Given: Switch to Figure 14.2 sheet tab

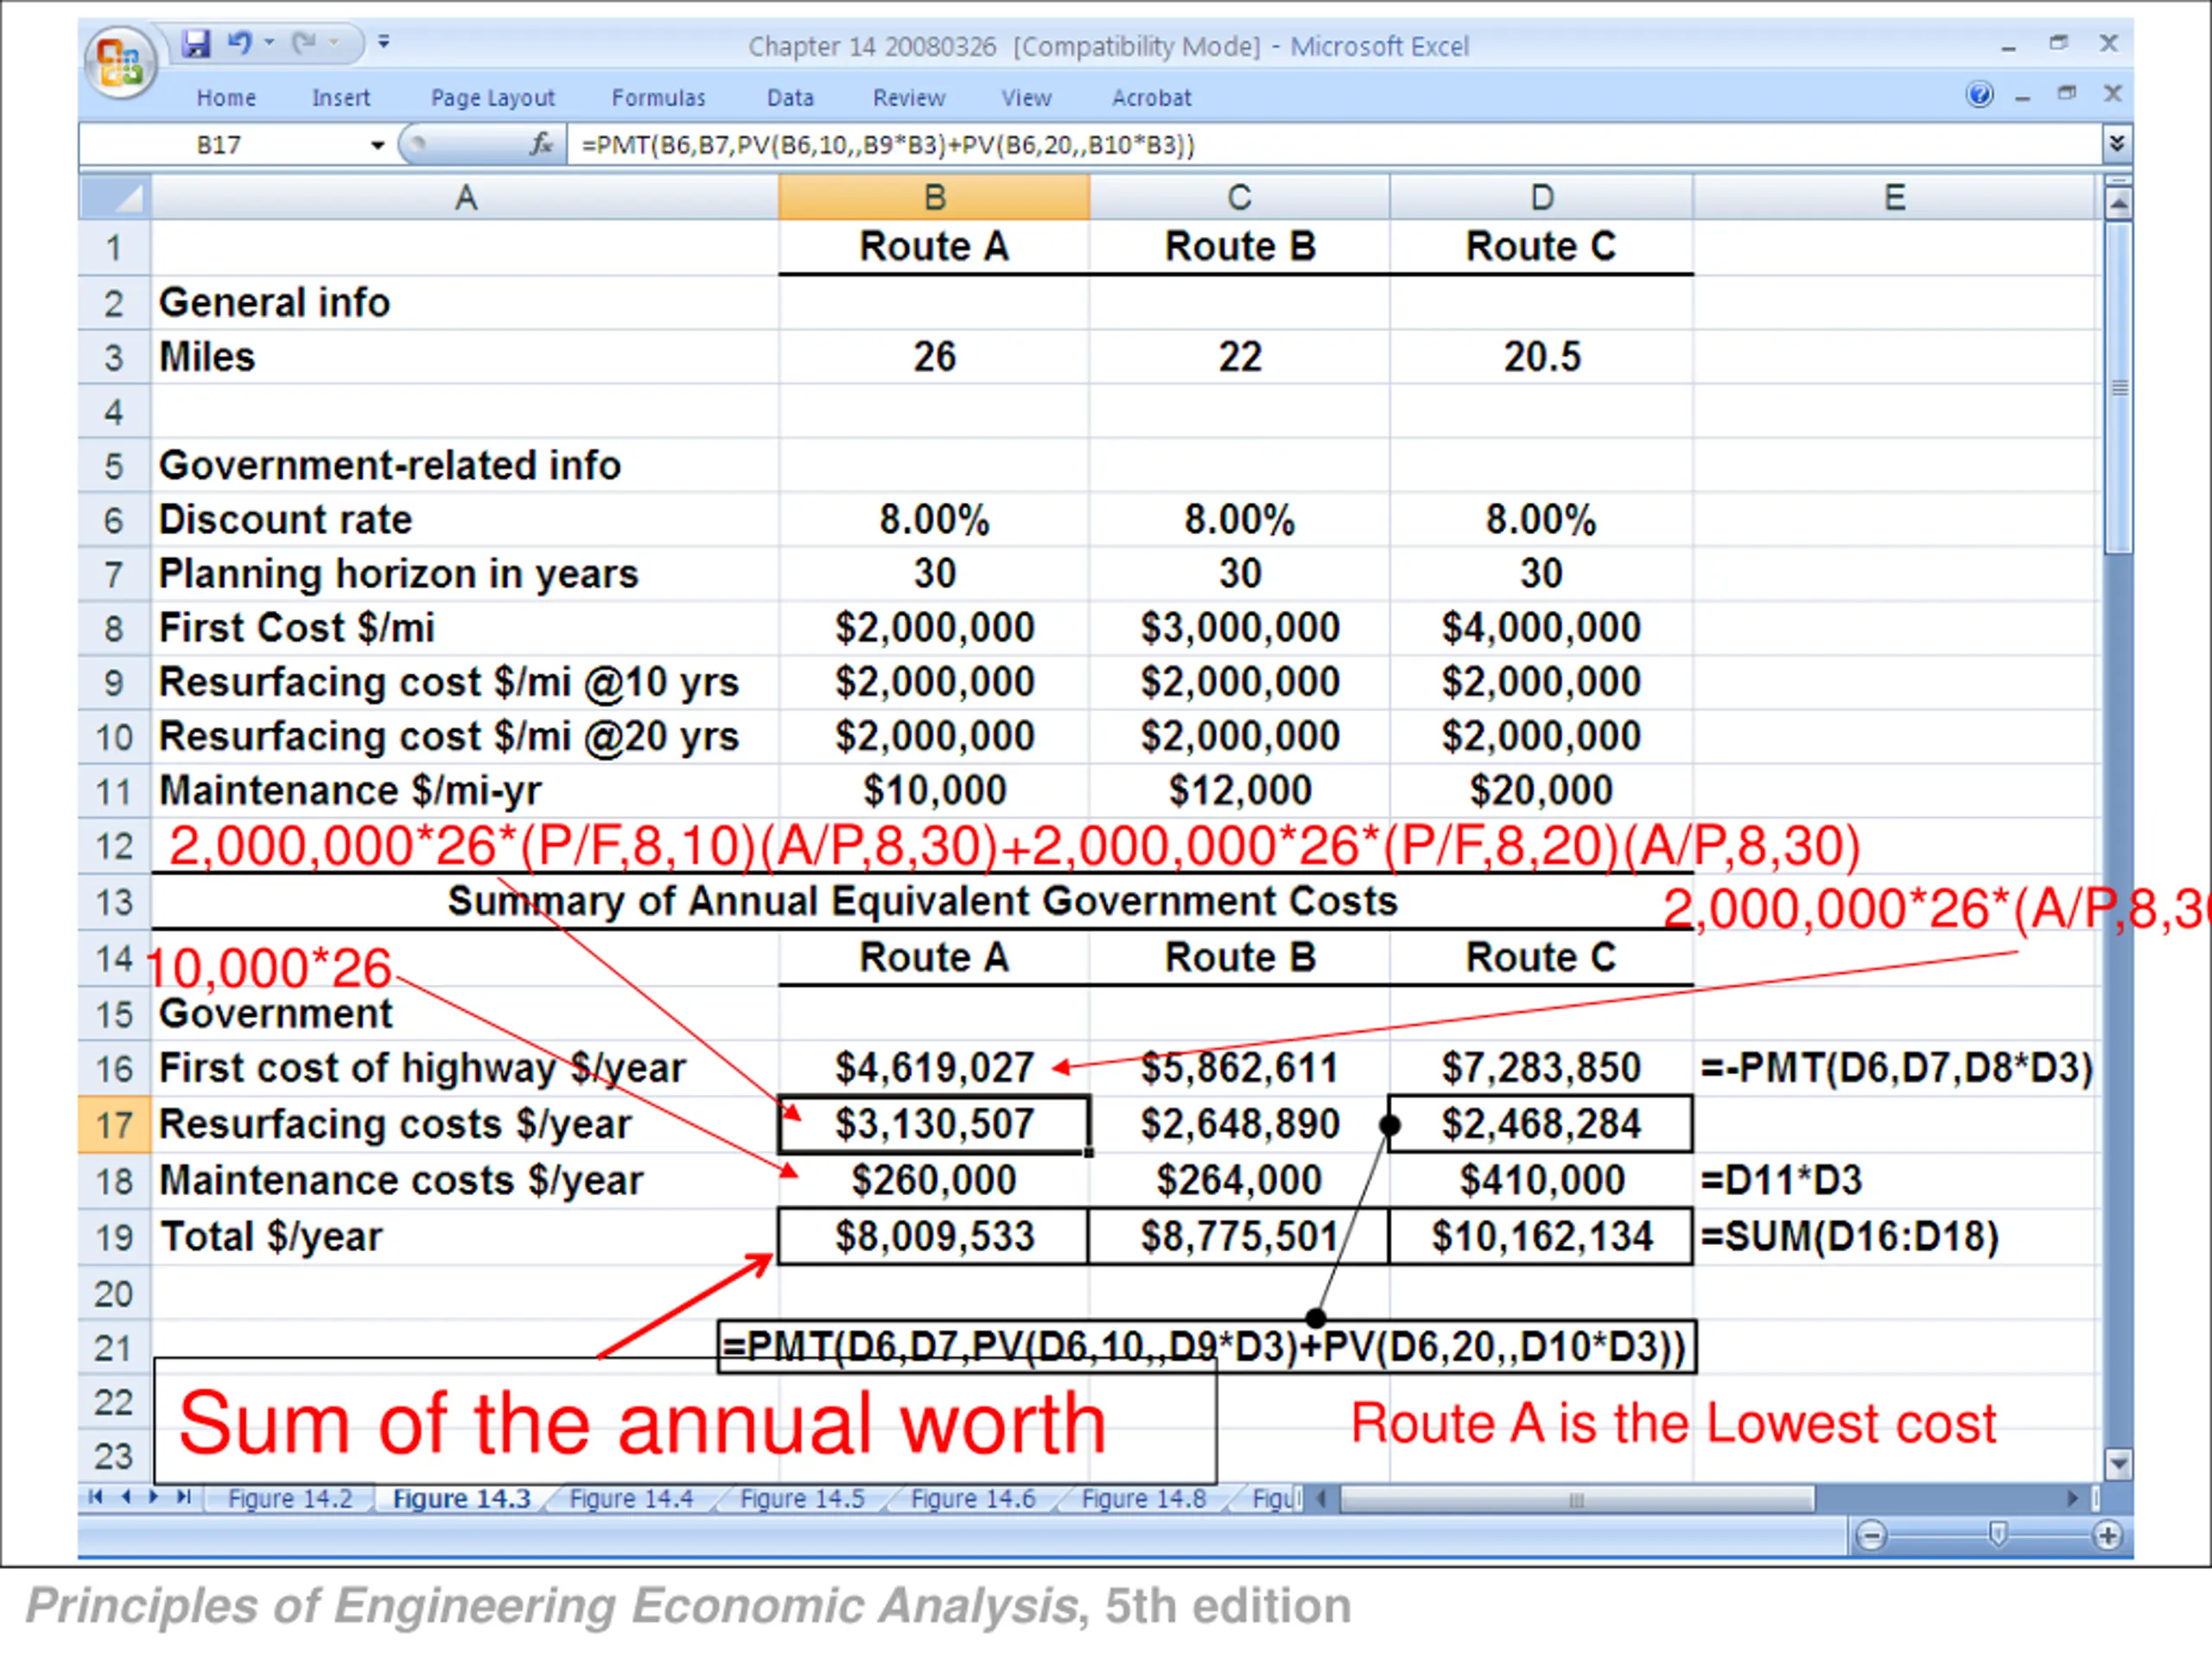Looking at the screenshot, I should coord(290,1499).
